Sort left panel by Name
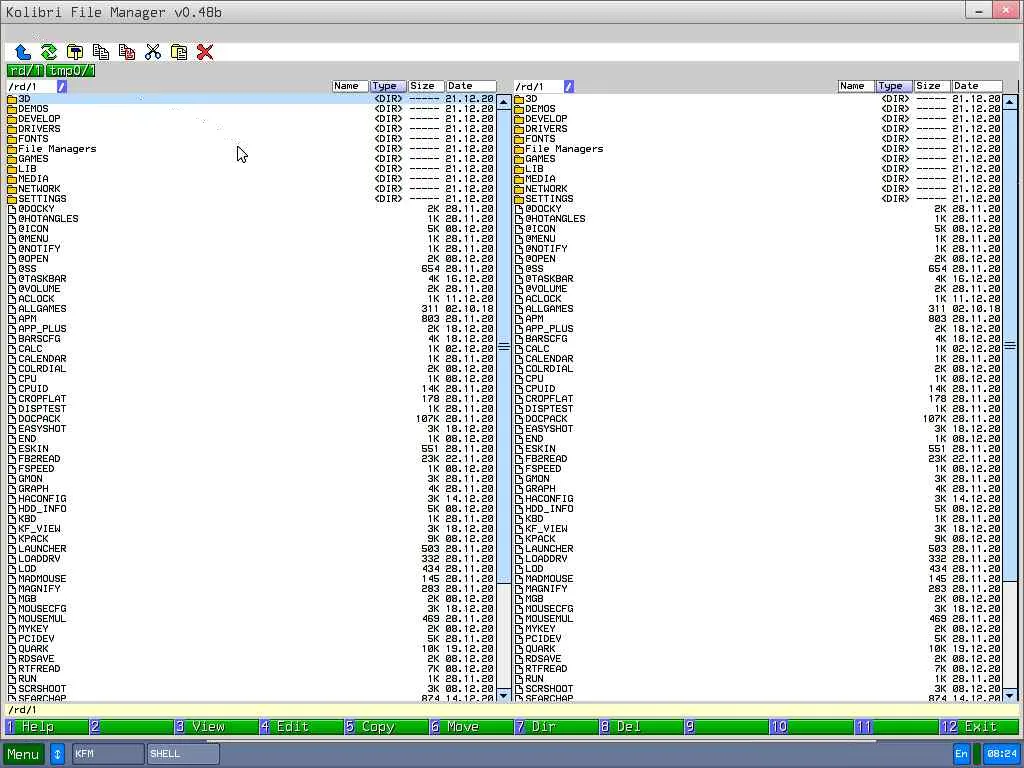The height and width of the screenshot is (768, 1024). click(x=350, y=86)
